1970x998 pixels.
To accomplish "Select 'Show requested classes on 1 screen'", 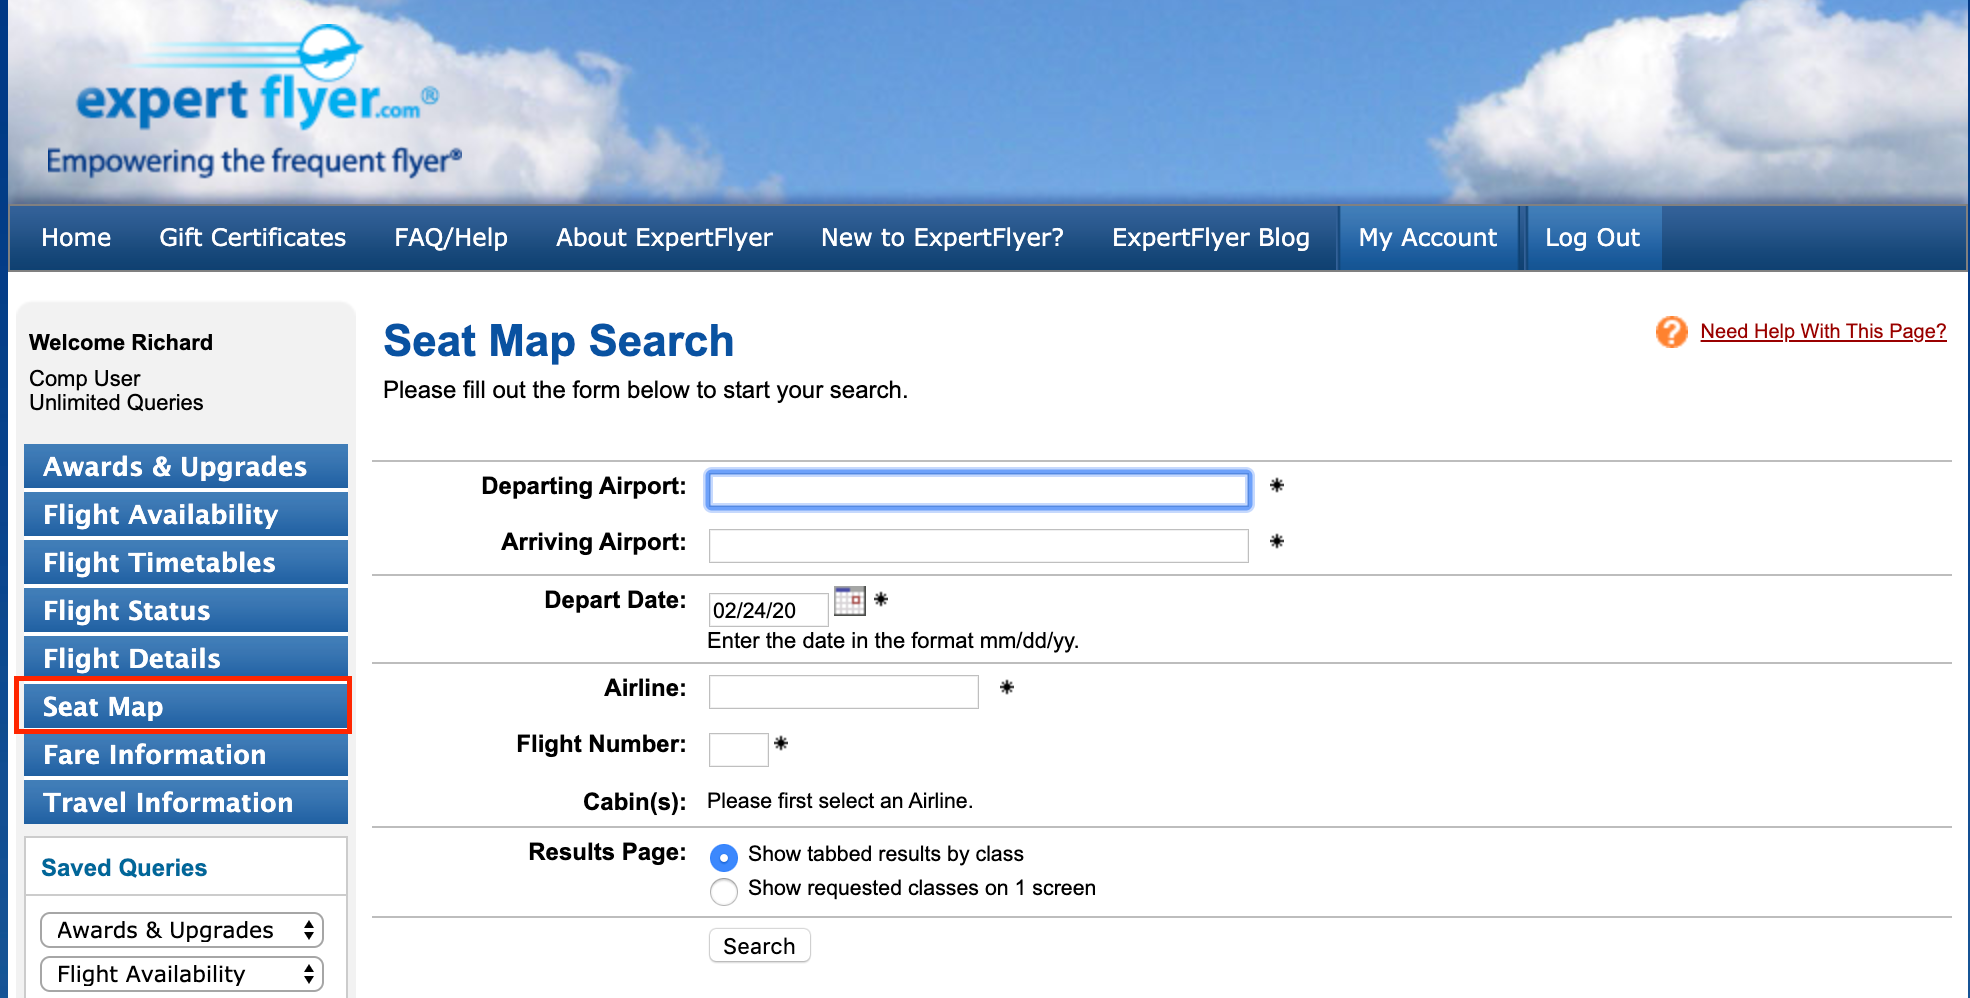I will click(723, 891).
